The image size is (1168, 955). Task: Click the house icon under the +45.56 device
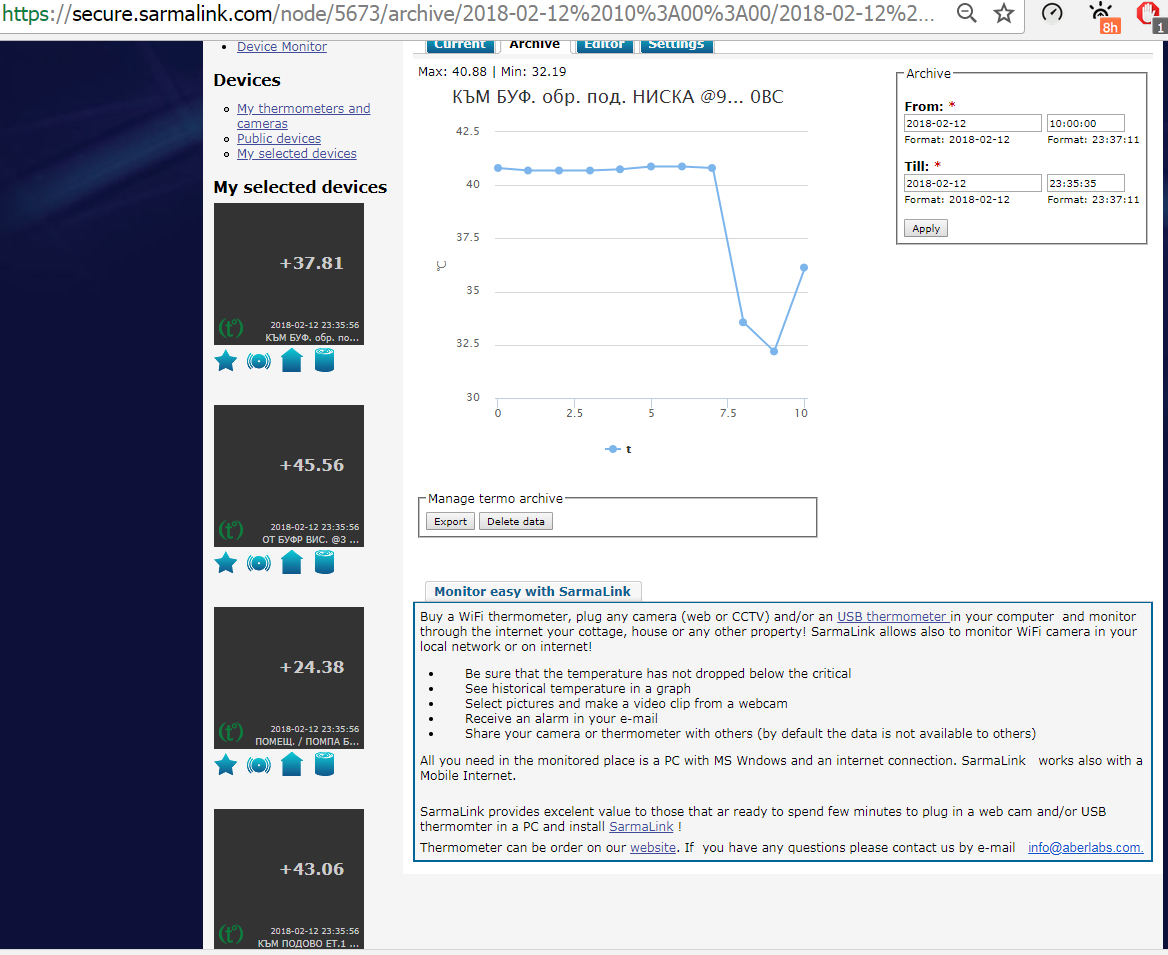pyautogui.click(x=291, y=563)
